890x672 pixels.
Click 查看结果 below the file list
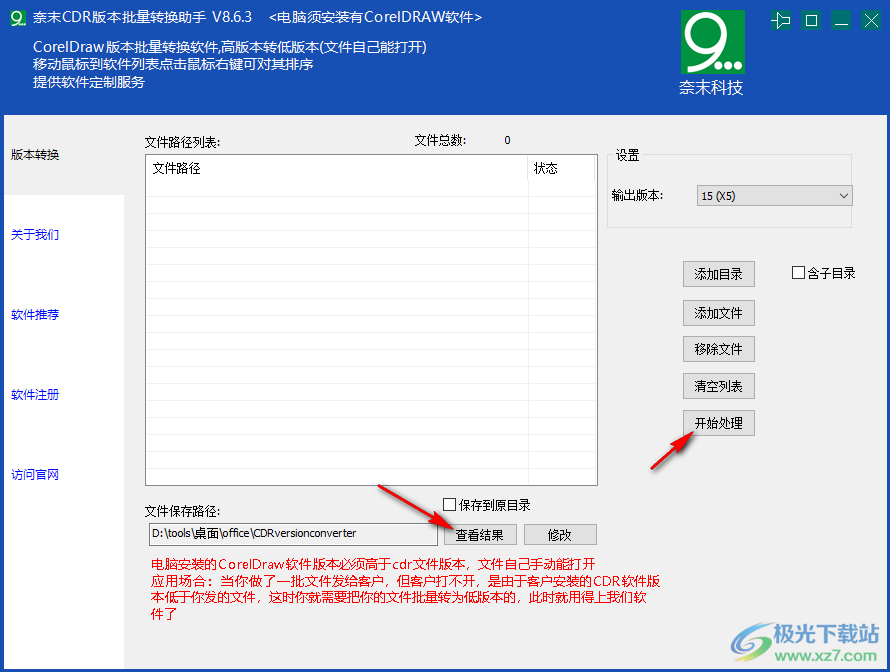[x=480, y=534]
